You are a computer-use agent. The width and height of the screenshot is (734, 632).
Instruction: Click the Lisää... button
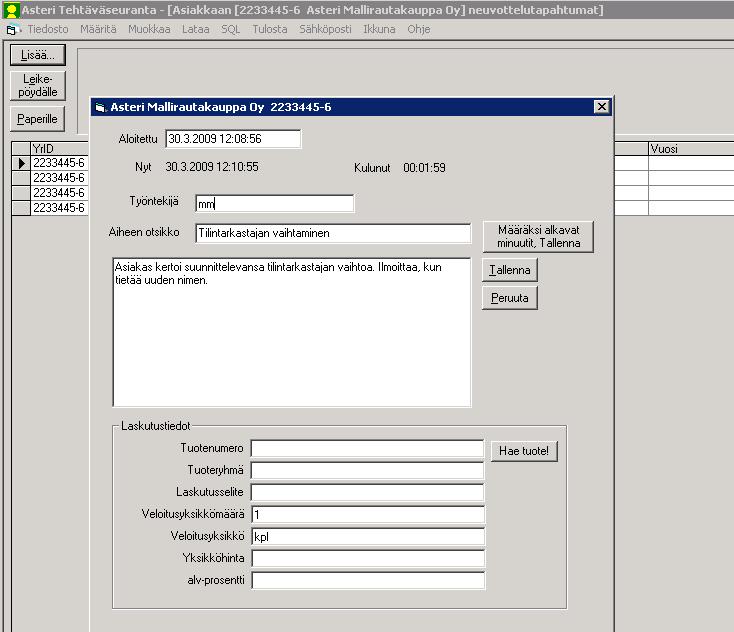pyautogui.click(x=38, y=55)
